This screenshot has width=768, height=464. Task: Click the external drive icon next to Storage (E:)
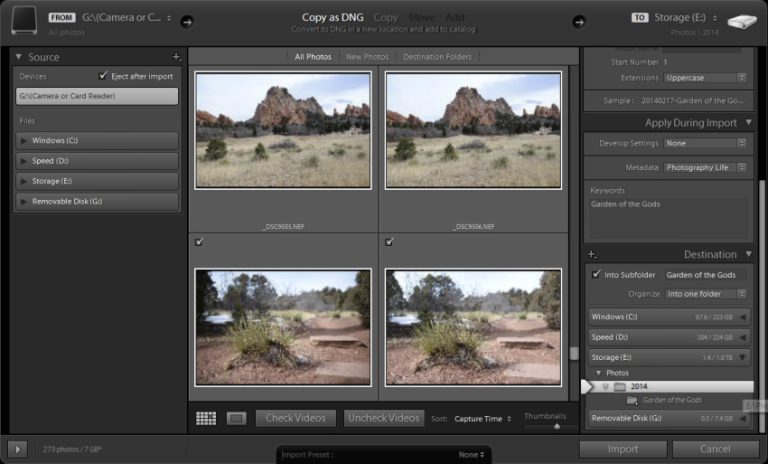pyautogui.click(x=742, y=22)
